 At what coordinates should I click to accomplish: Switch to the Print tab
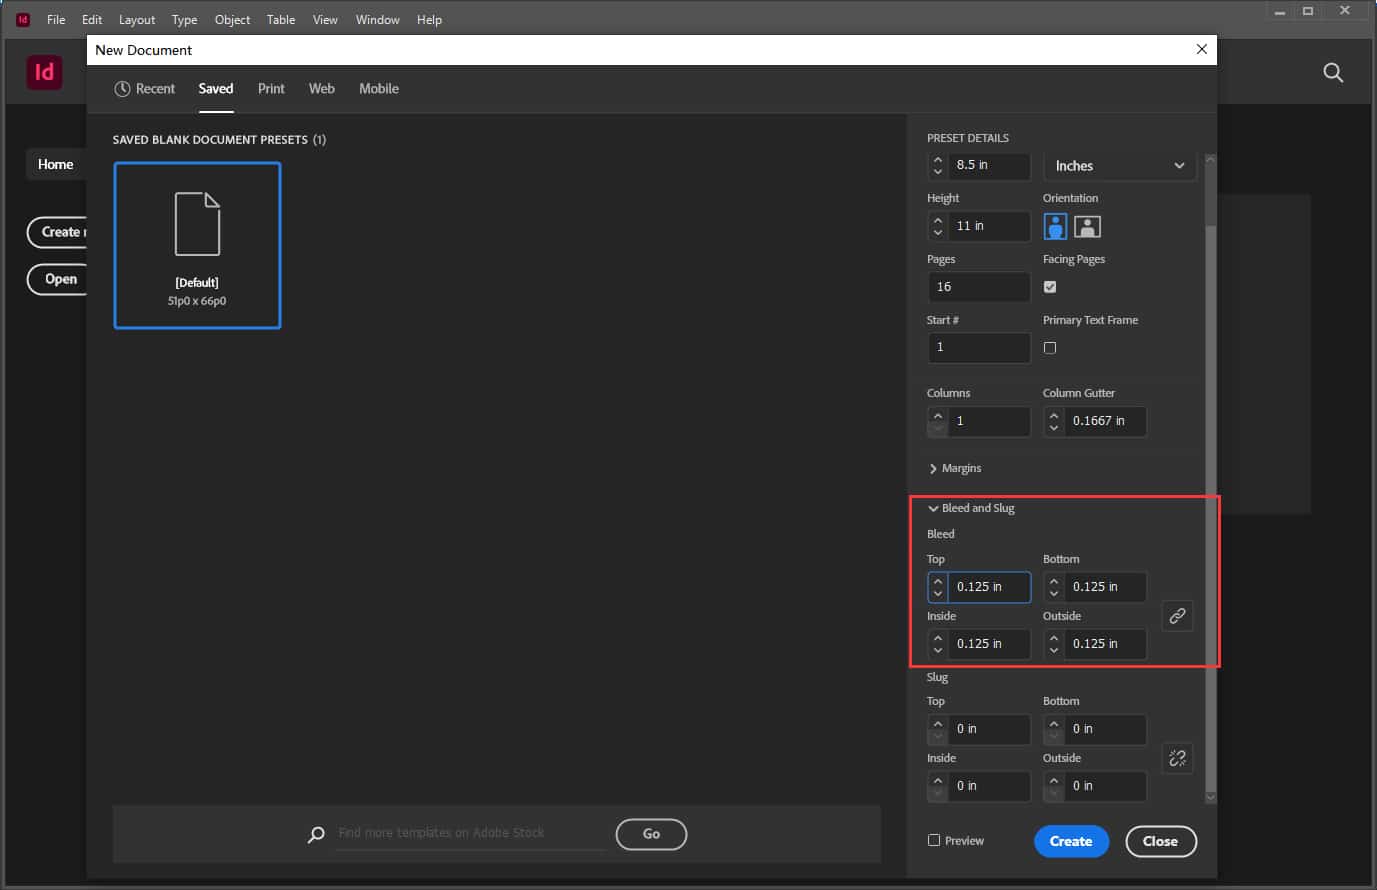point(271,88)
